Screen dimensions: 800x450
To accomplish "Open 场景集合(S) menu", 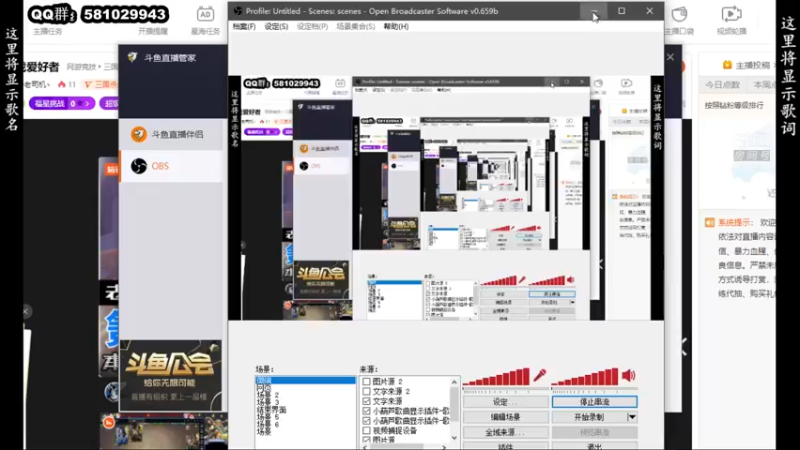I will point(356,27).
